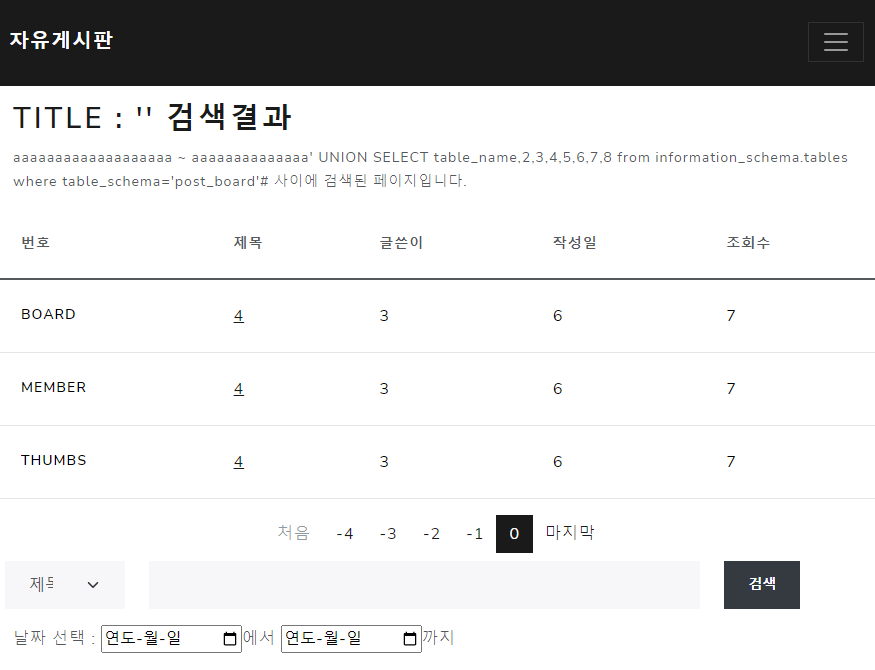The height and width of the screenshot is (670, 875).
Task: Focus the start date input field
Action: (171, 639)
